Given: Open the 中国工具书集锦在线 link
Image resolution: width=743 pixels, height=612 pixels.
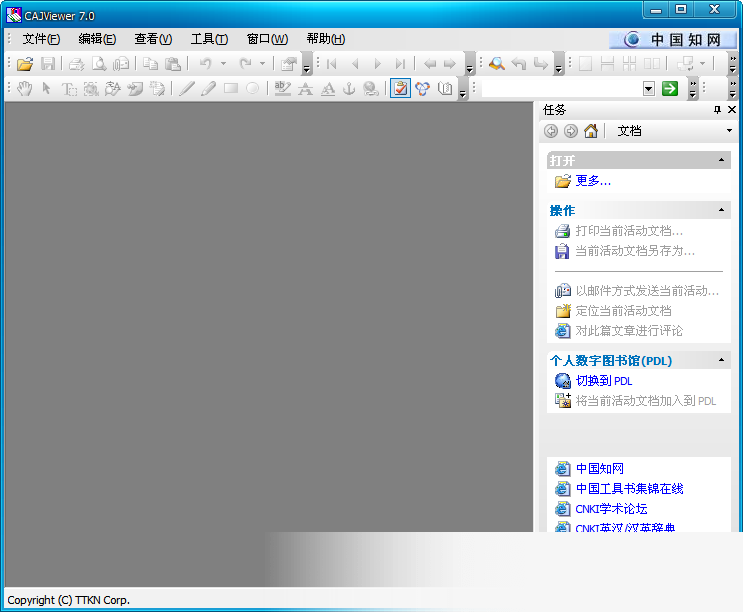Looking at the screenshot, I should pos(629,488).
